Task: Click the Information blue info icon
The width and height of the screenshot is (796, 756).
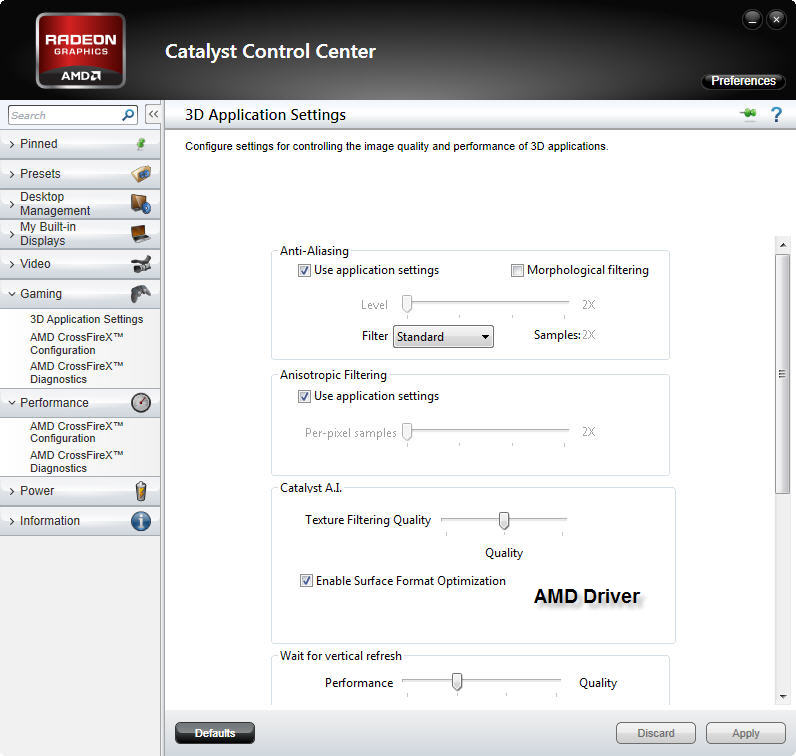Action: click(x=141, y=521)
